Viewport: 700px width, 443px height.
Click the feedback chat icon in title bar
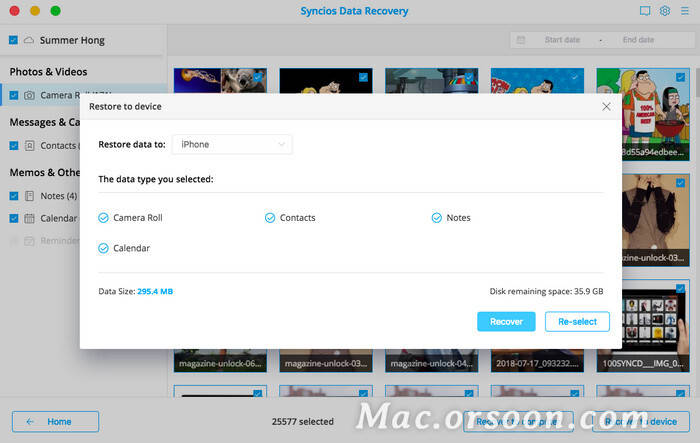point(645,11)
